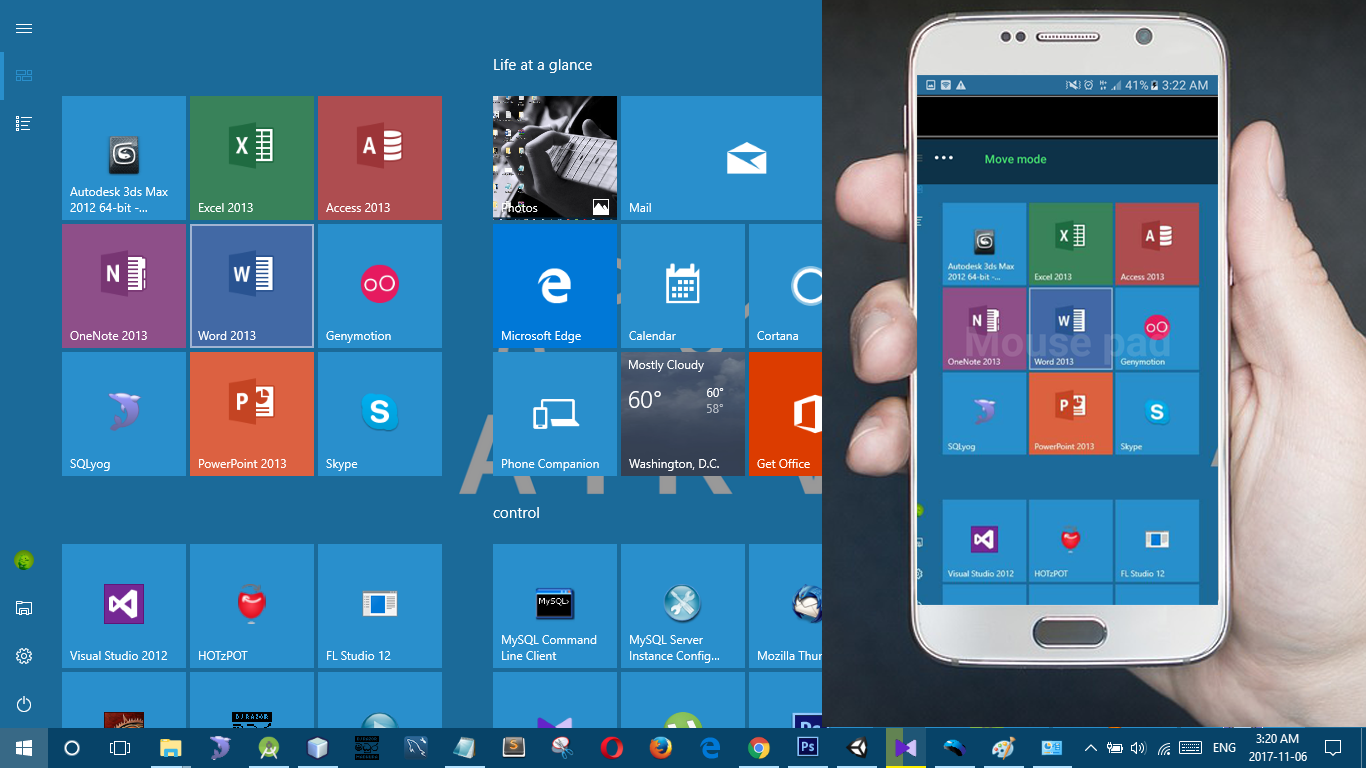The height and width of the screenshot is (768, 1366).
Task: Open SQLyog dolphin icon on the taskbar
Action: coord(220,748)
